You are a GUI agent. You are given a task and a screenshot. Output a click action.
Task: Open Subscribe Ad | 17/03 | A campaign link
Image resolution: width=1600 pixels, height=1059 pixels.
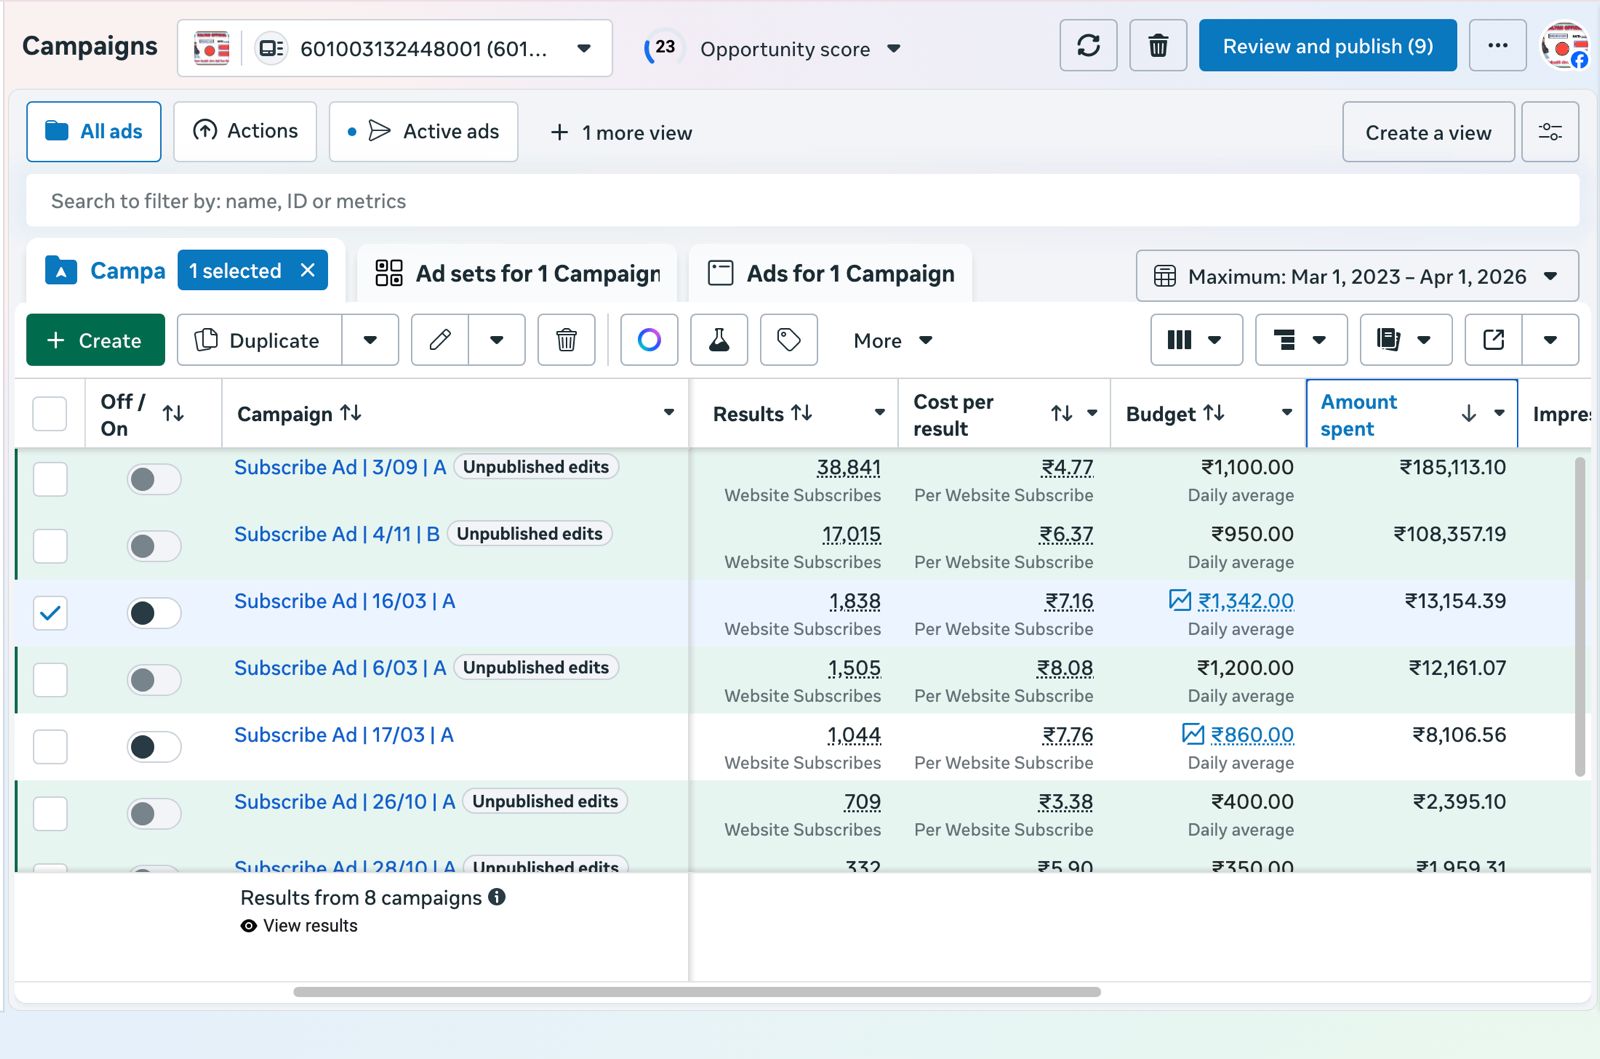click(344, 735)
